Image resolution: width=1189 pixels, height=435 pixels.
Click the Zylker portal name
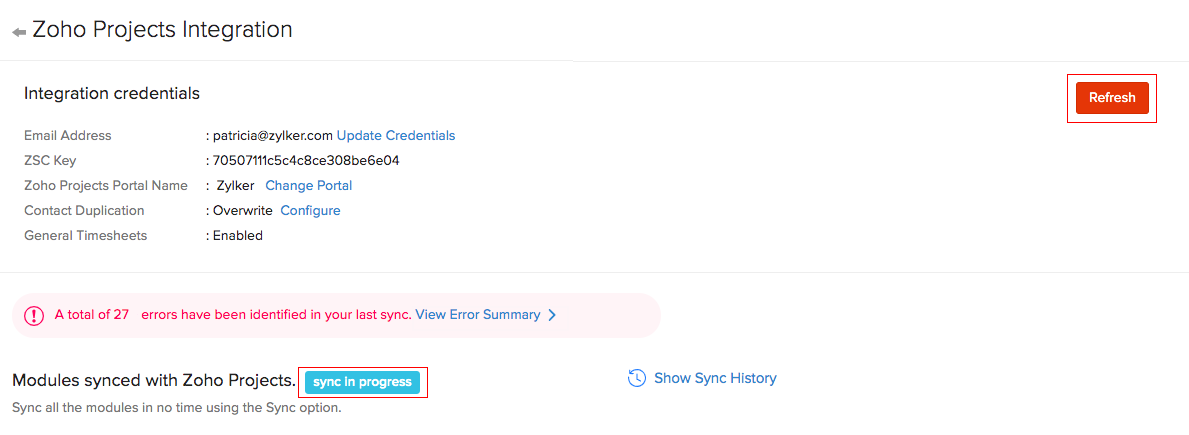pos(236,185)
